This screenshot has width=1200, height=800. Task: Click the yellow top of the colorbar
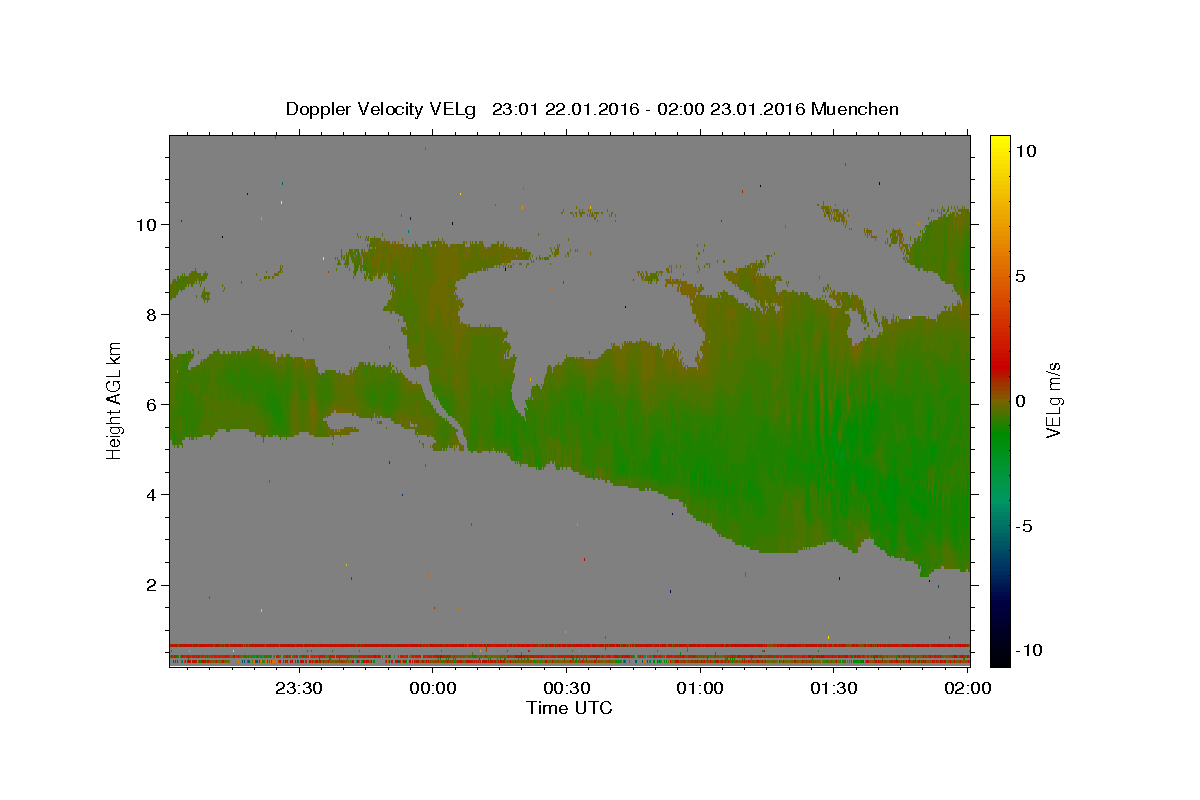(999, 145)
